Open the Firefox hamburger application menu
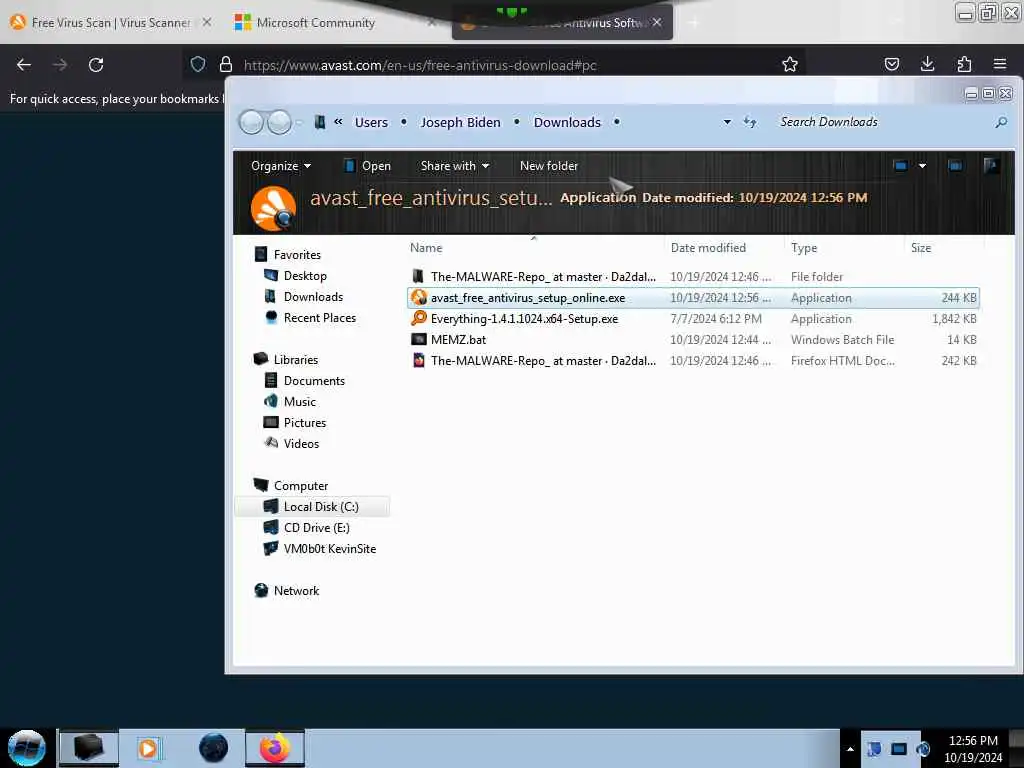 point(1000,64)
